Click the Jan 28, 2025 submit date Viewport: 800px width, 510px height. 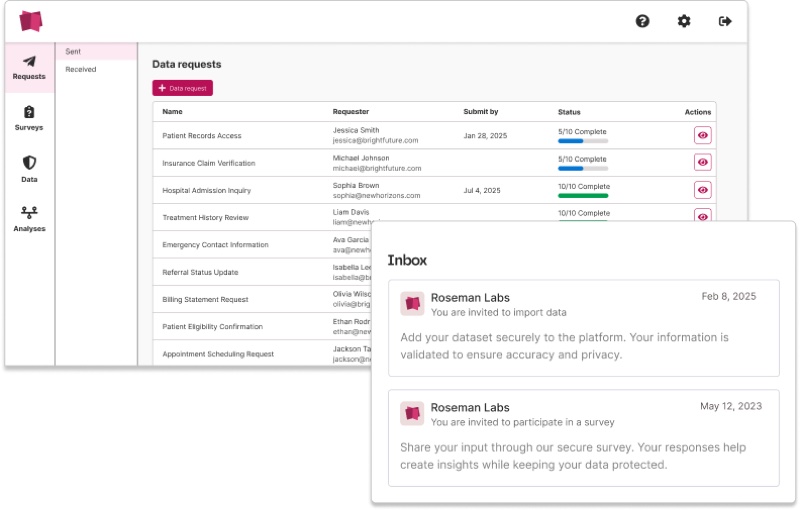click(485, 136)
